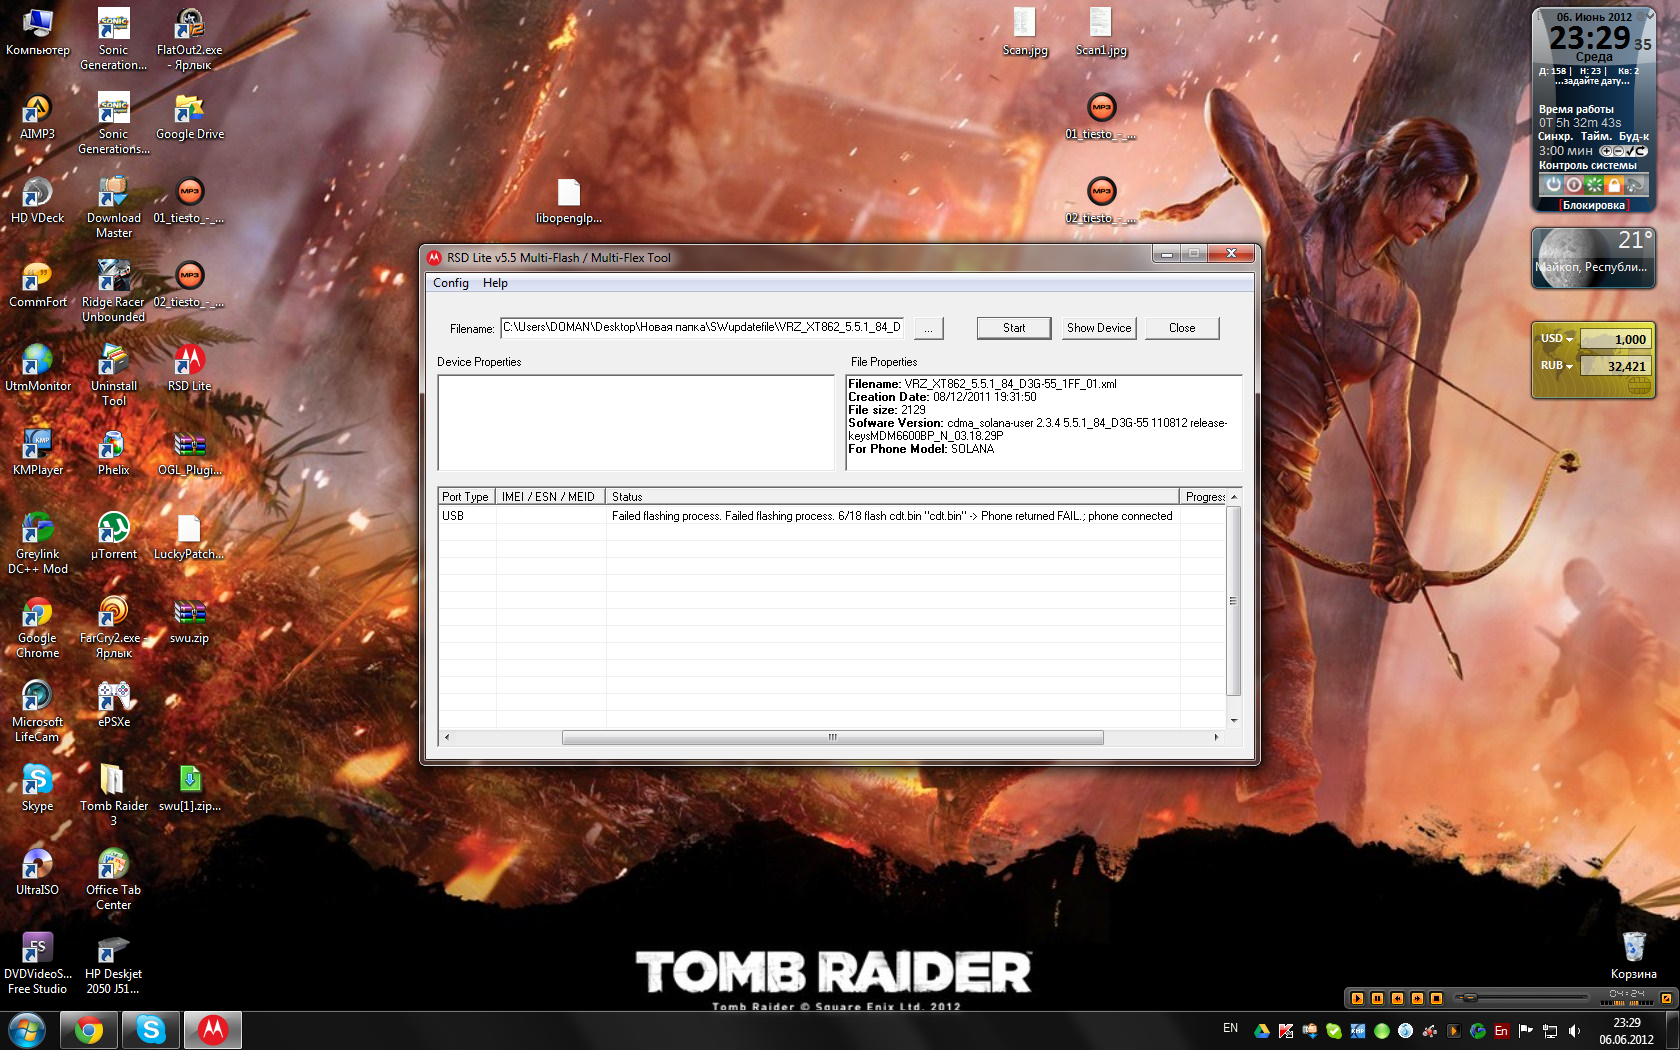The height and width of the screenshot is (1050, 1680).
Task: Click the Start flashing button
Action: [1014, 328]
